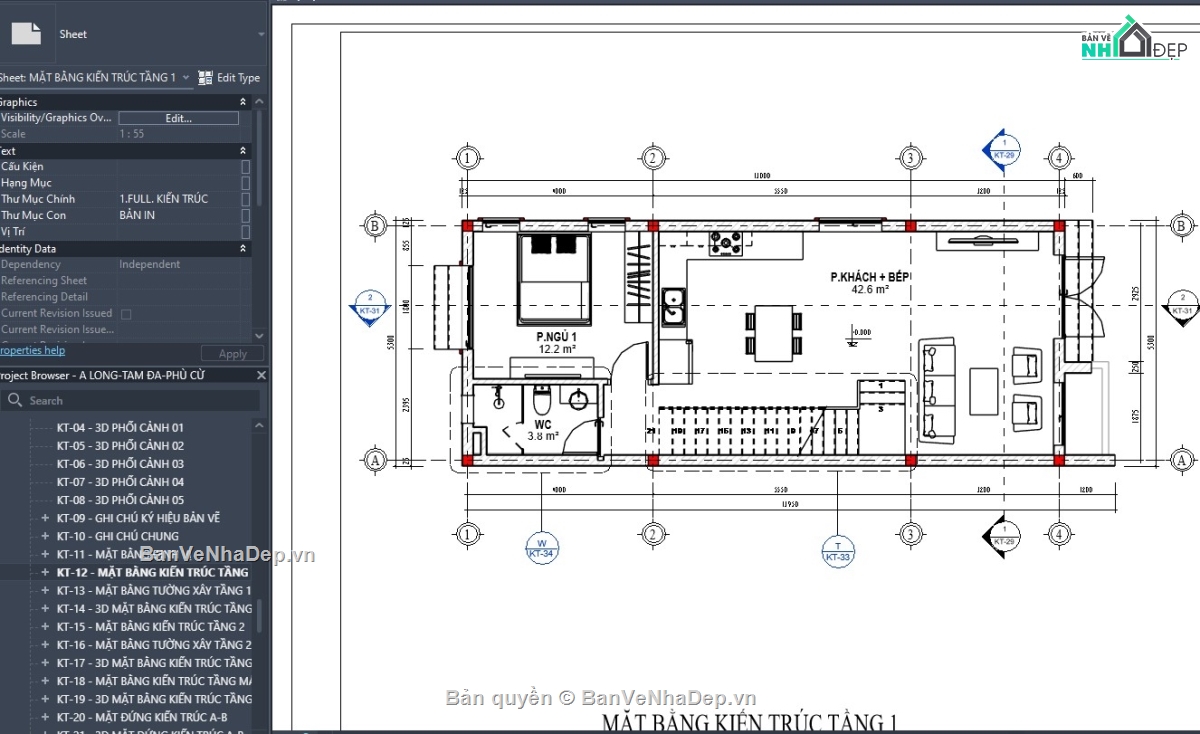Select the kitchen stove on the counter

[727, 243]
